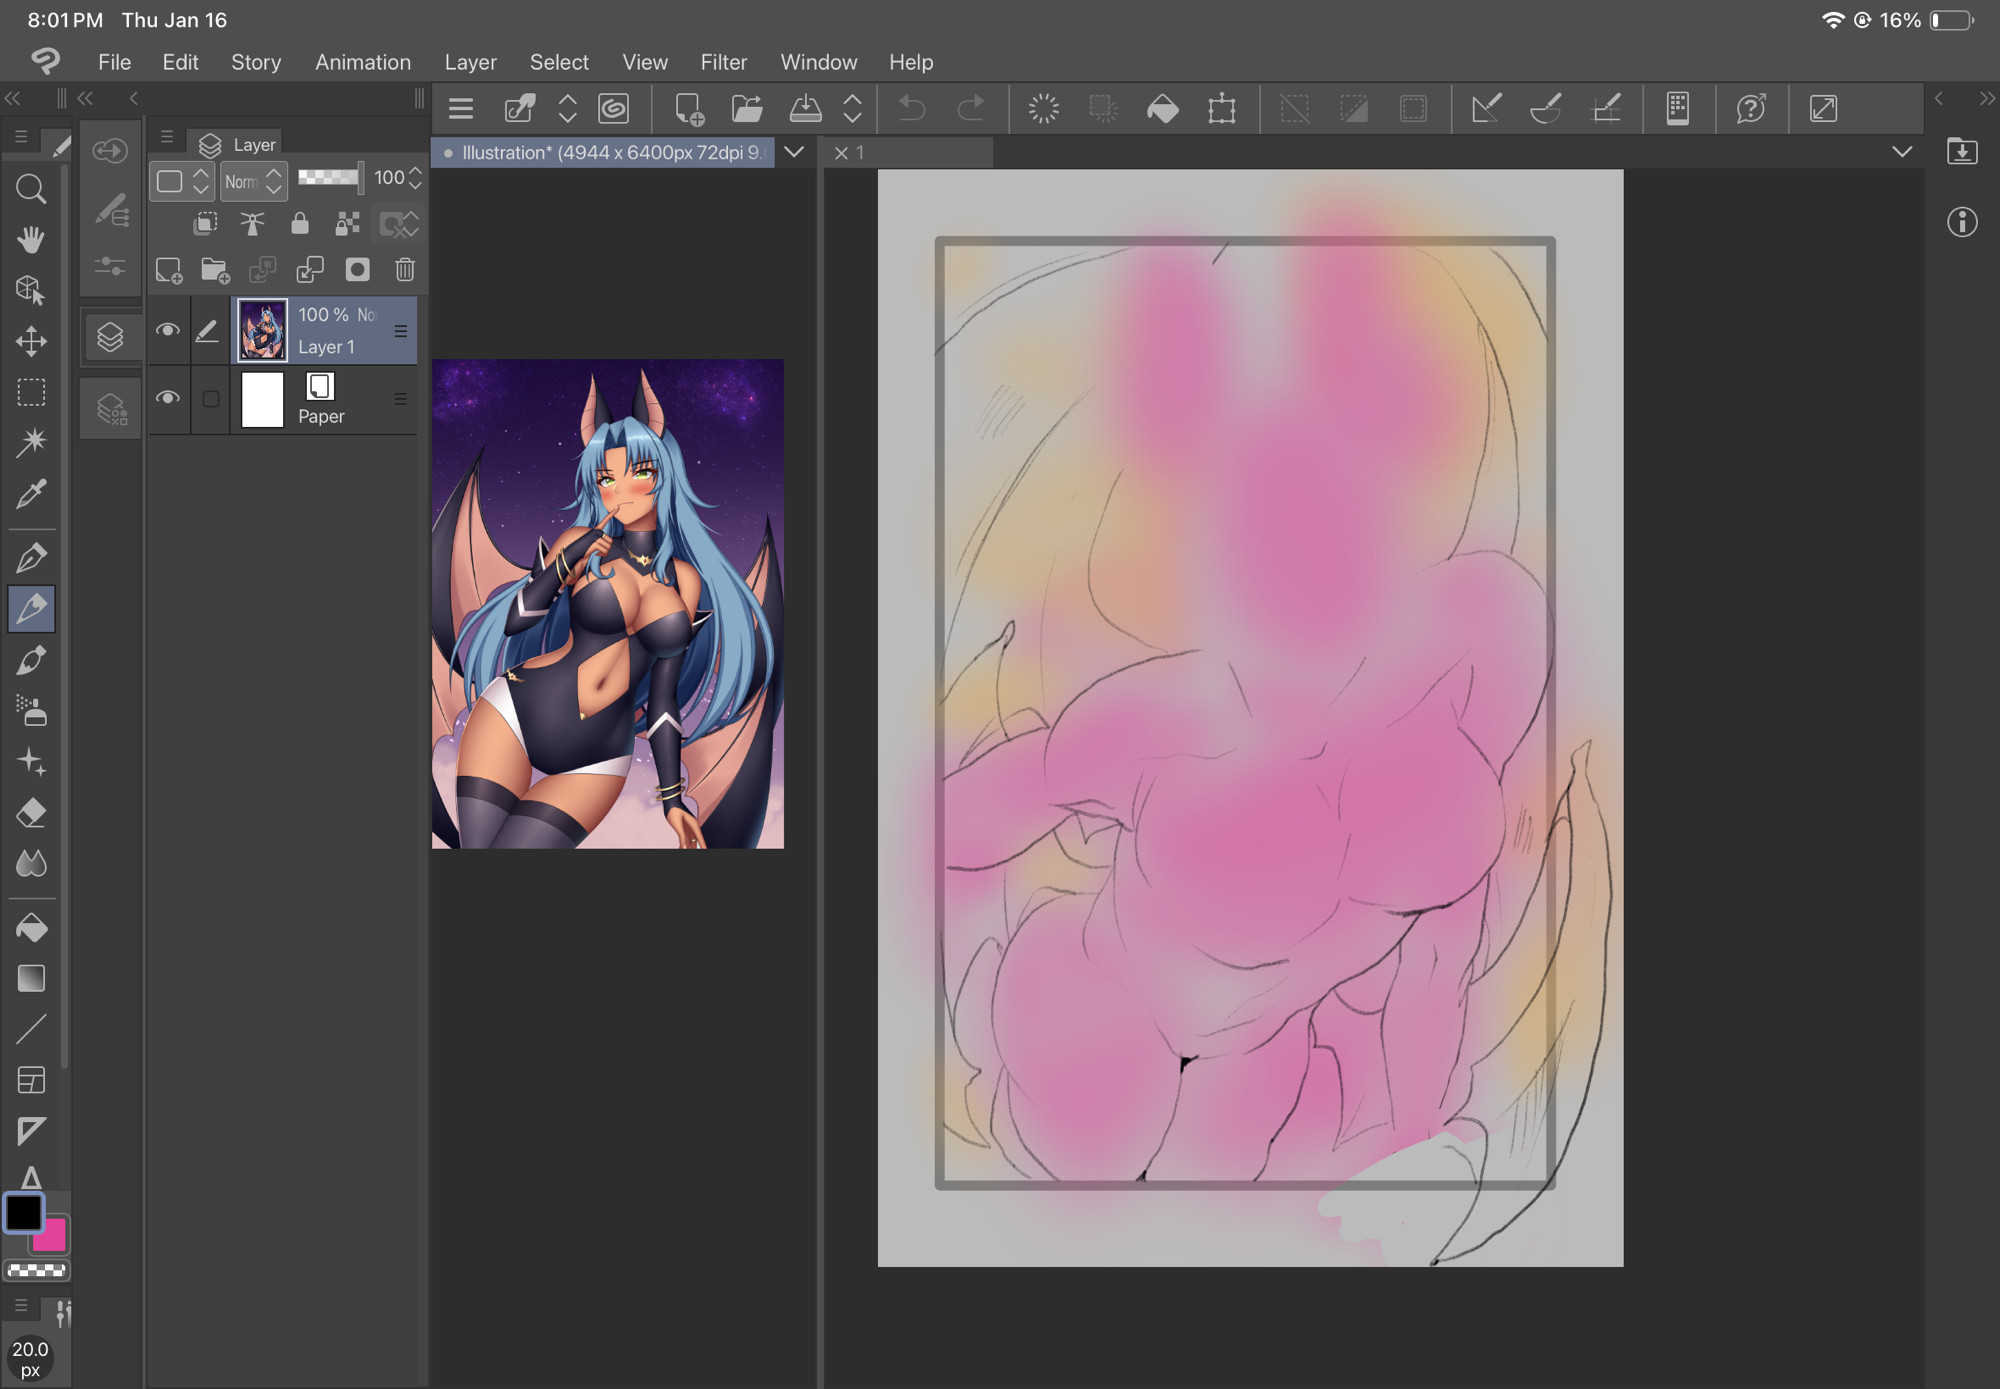
Task: Select the Move layer tool
Action: click(31, 341)
